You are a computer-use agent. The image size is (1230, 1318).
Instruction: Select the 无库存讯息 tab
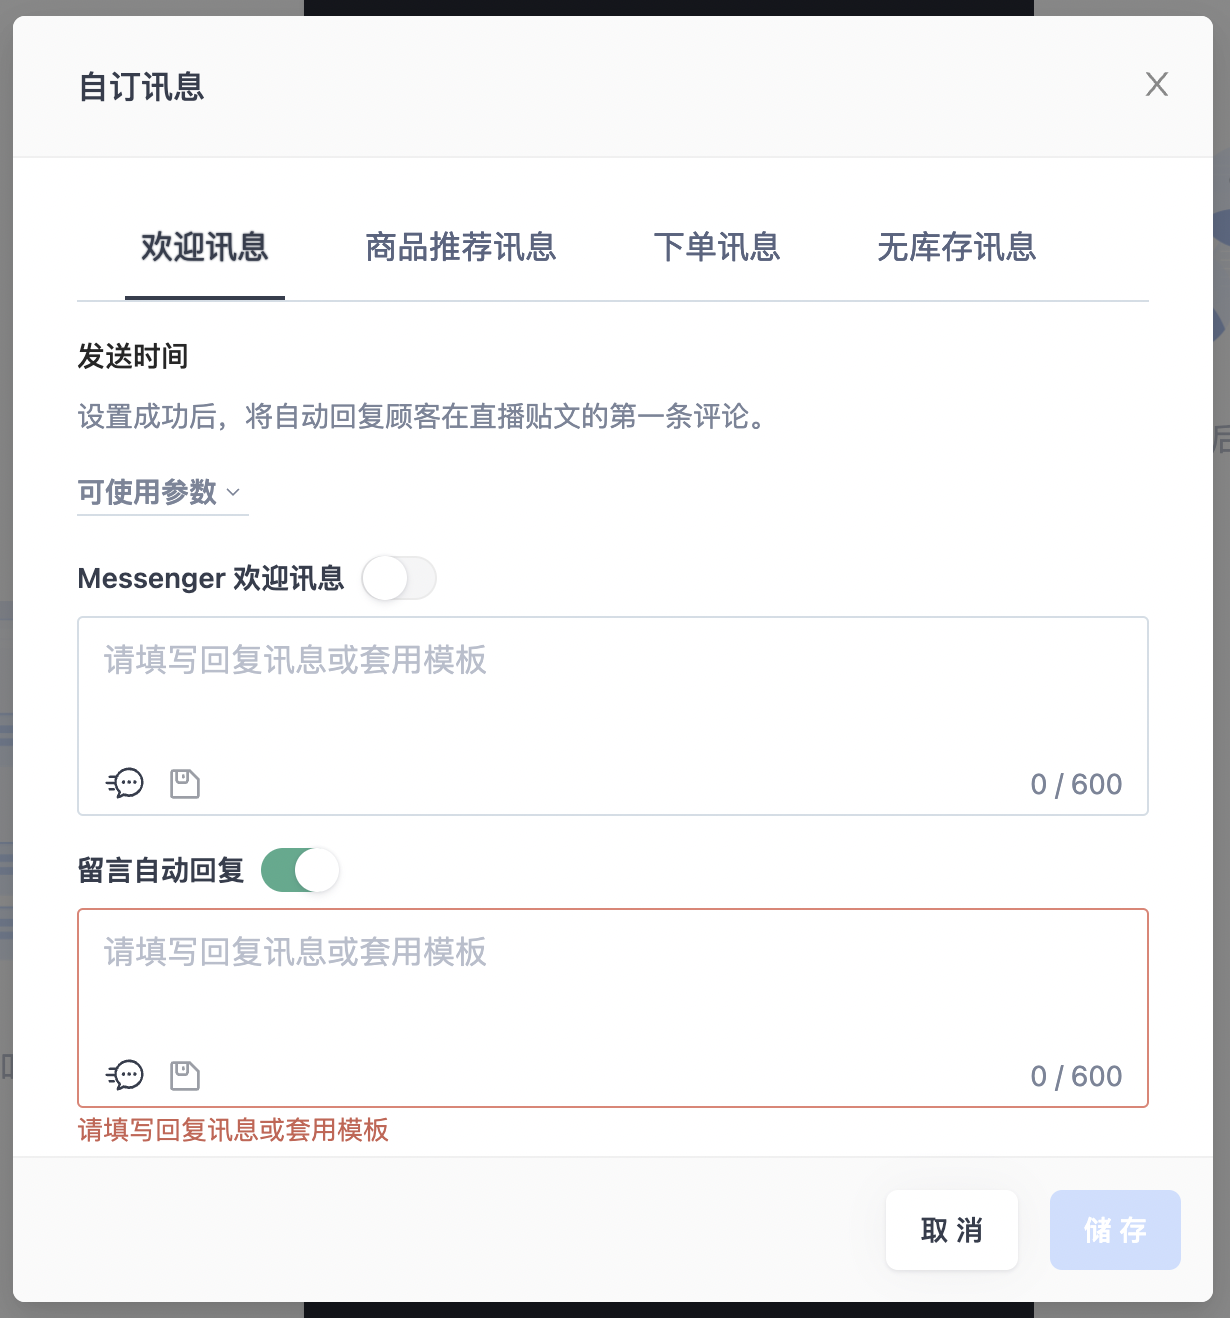(957, 249)
